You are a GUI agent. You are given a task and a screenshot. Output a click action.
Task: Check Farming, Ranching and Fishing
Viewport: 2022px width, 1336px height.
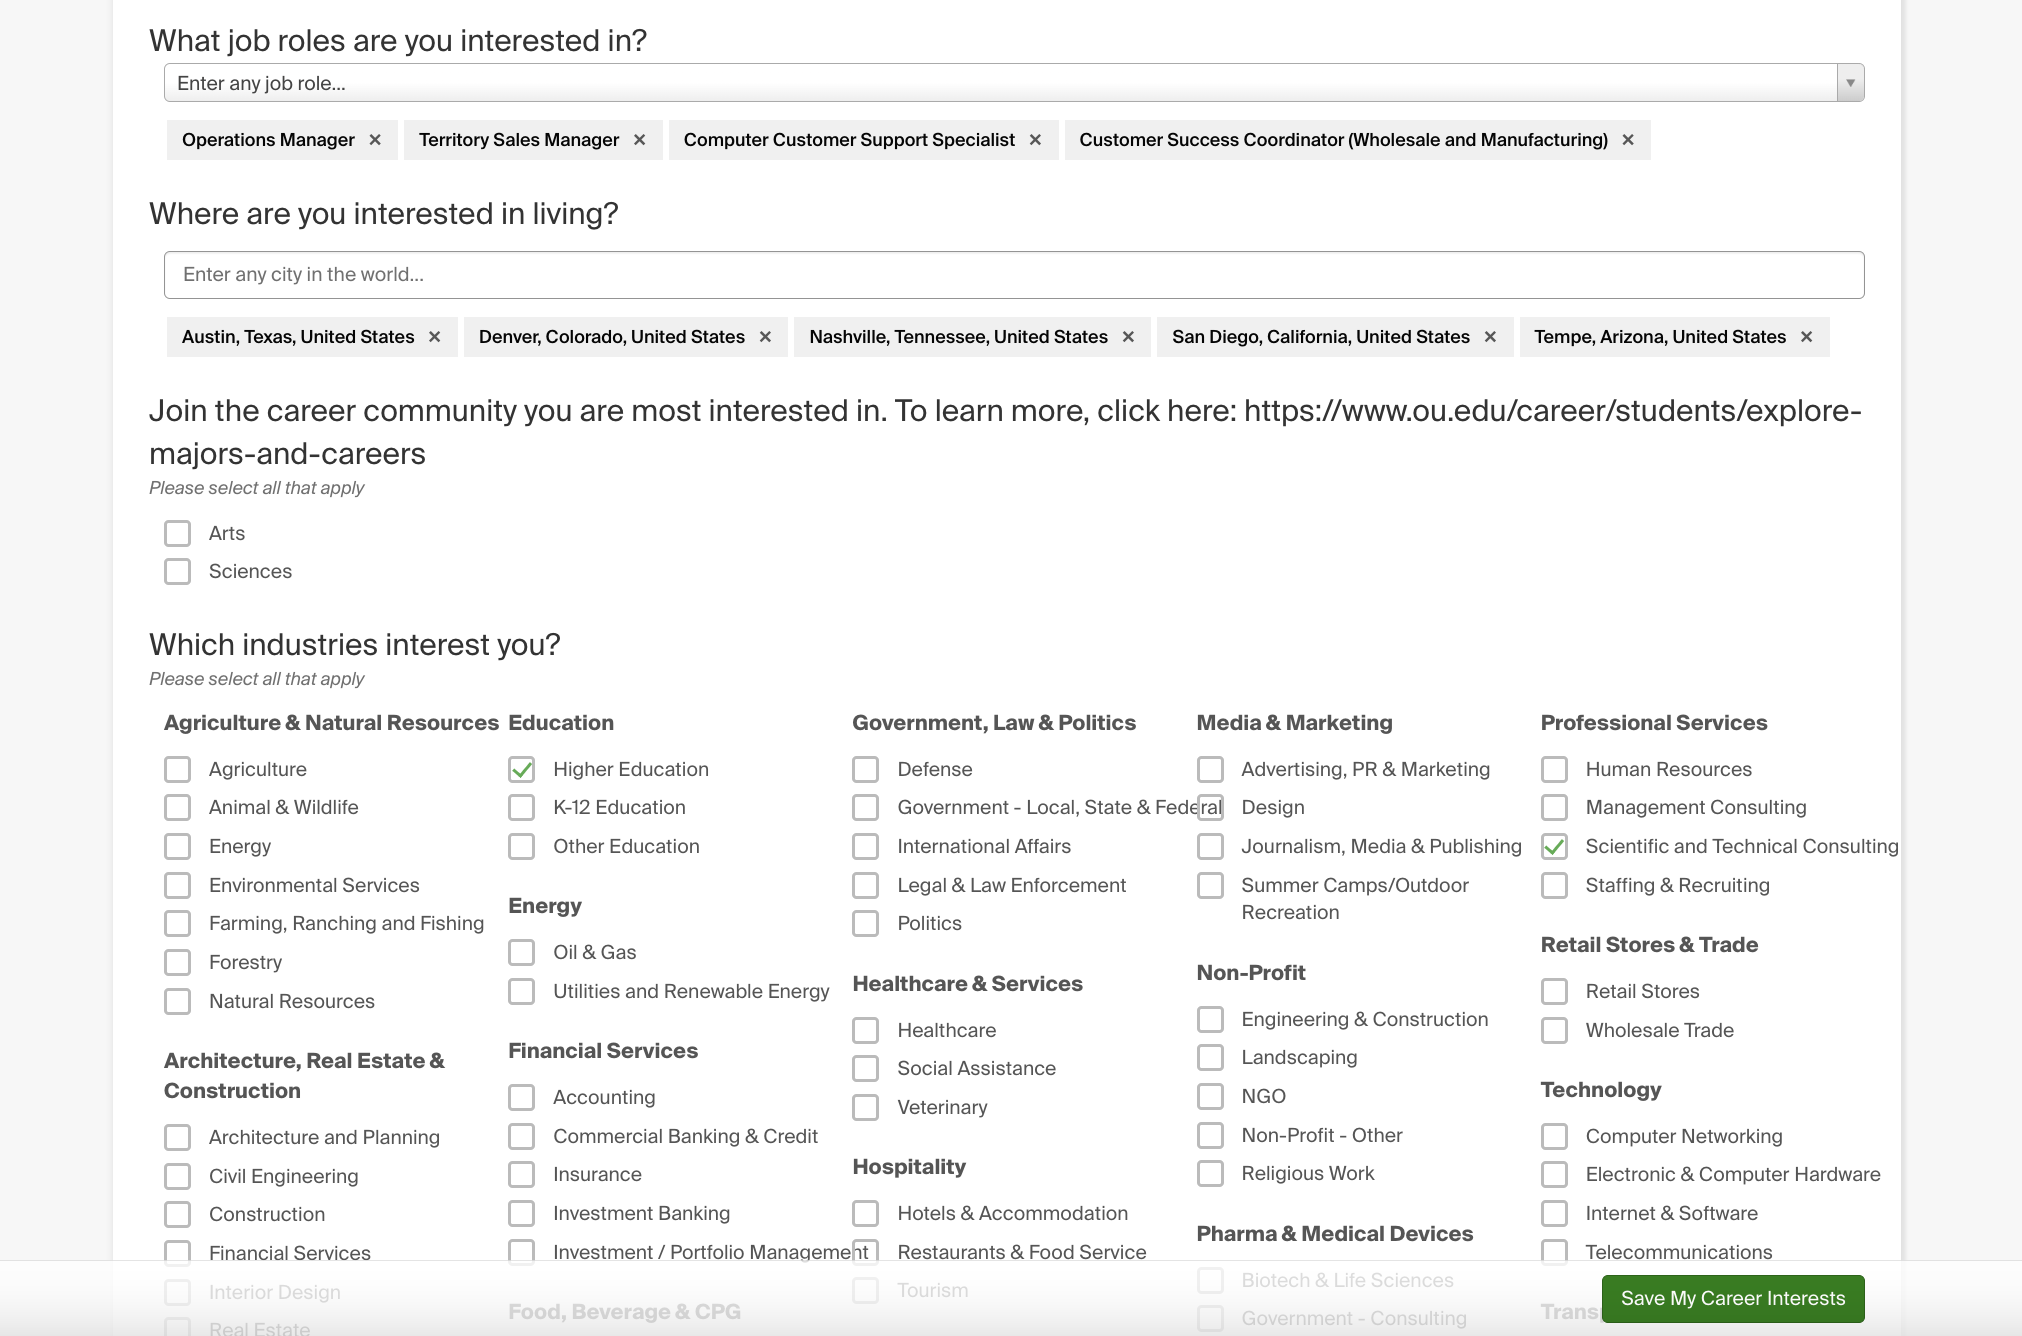point(178,923)
